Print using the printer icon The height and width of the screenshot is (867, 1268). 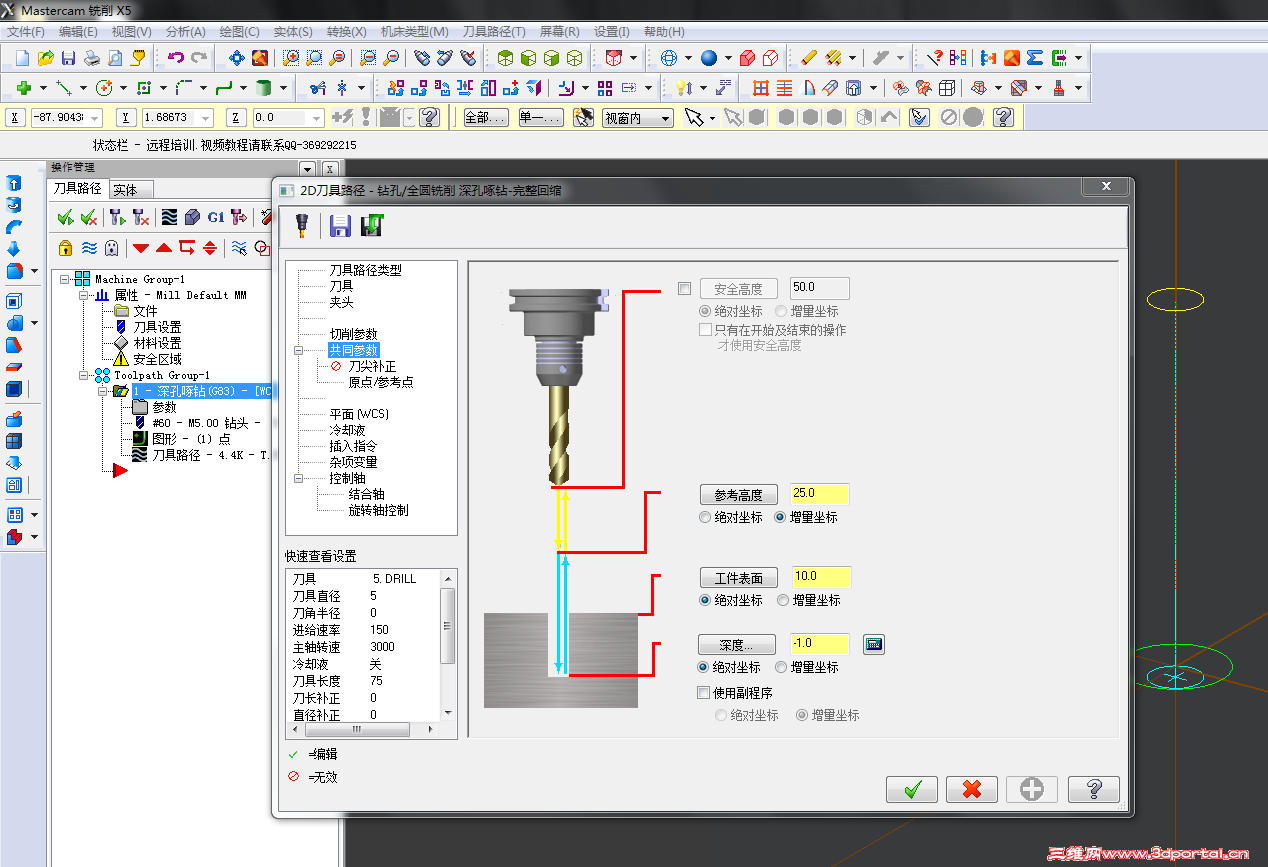92,58
